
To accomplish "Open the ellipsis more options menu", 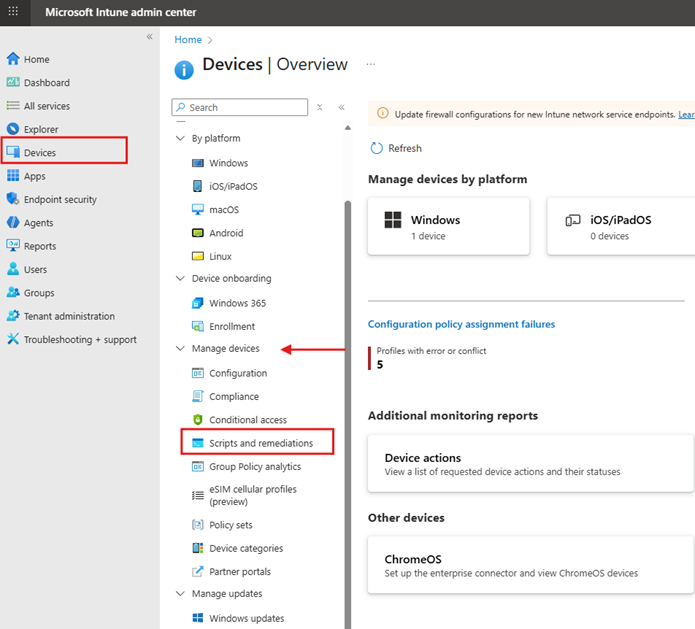I will pos(371,64).
